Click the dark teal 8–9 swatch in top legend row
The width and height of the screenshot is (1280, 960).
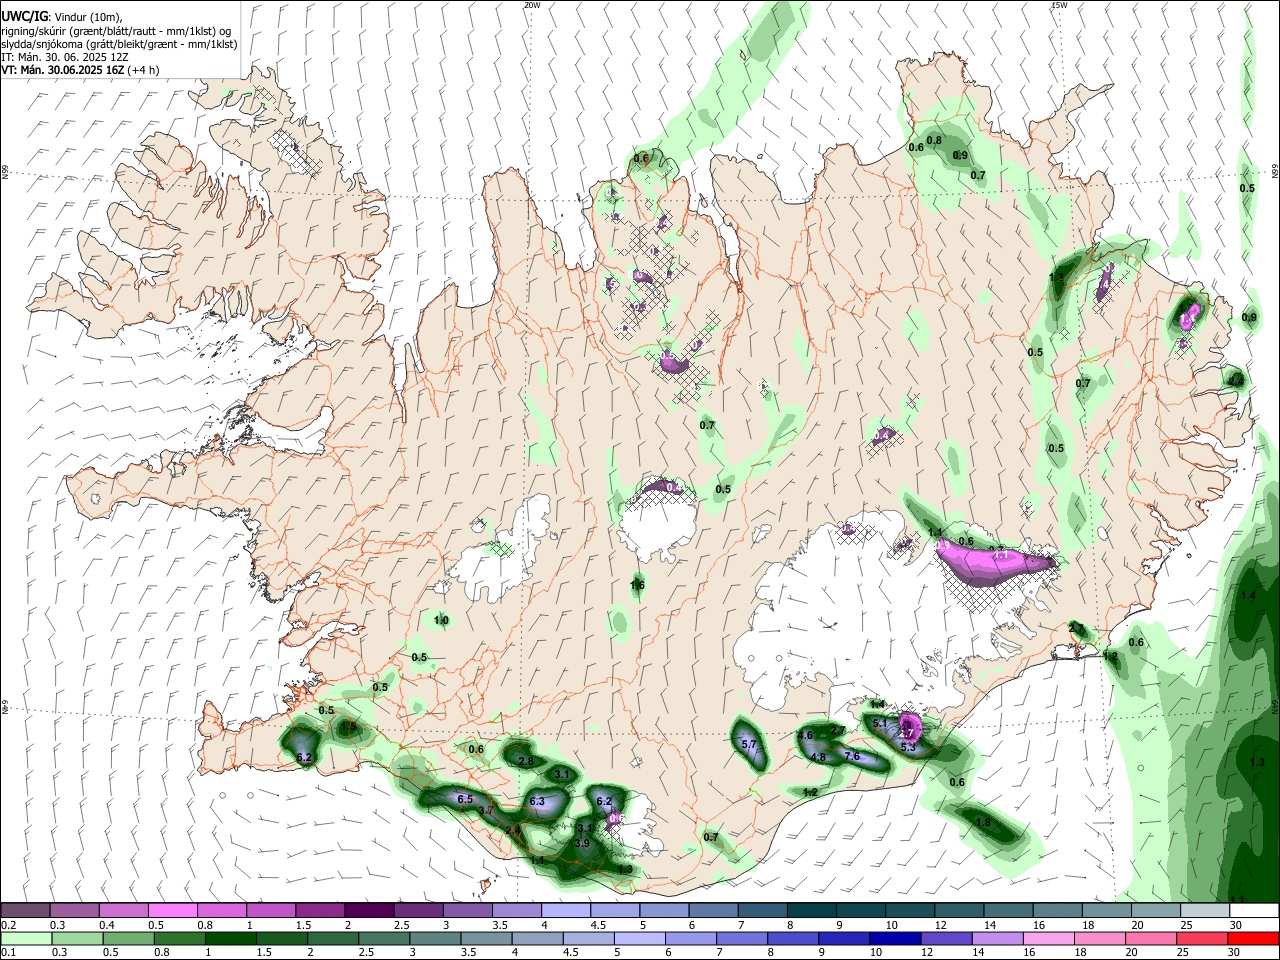[x=810, y=911]
